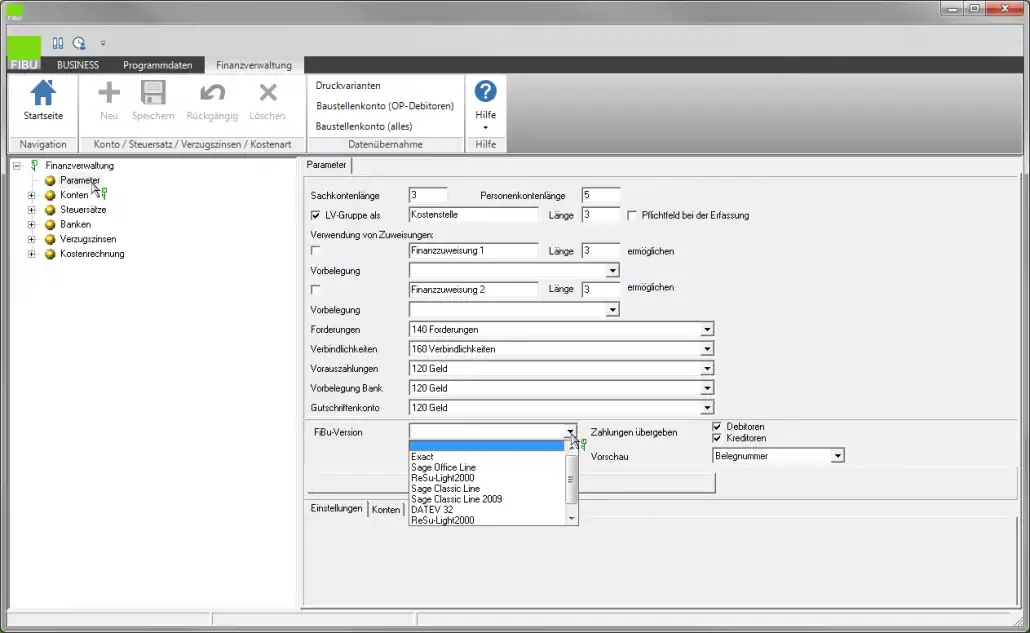This screenshot has height=633, width=1030.
Task: Expand the Konten tree node
Action: (x=31, y=195)
